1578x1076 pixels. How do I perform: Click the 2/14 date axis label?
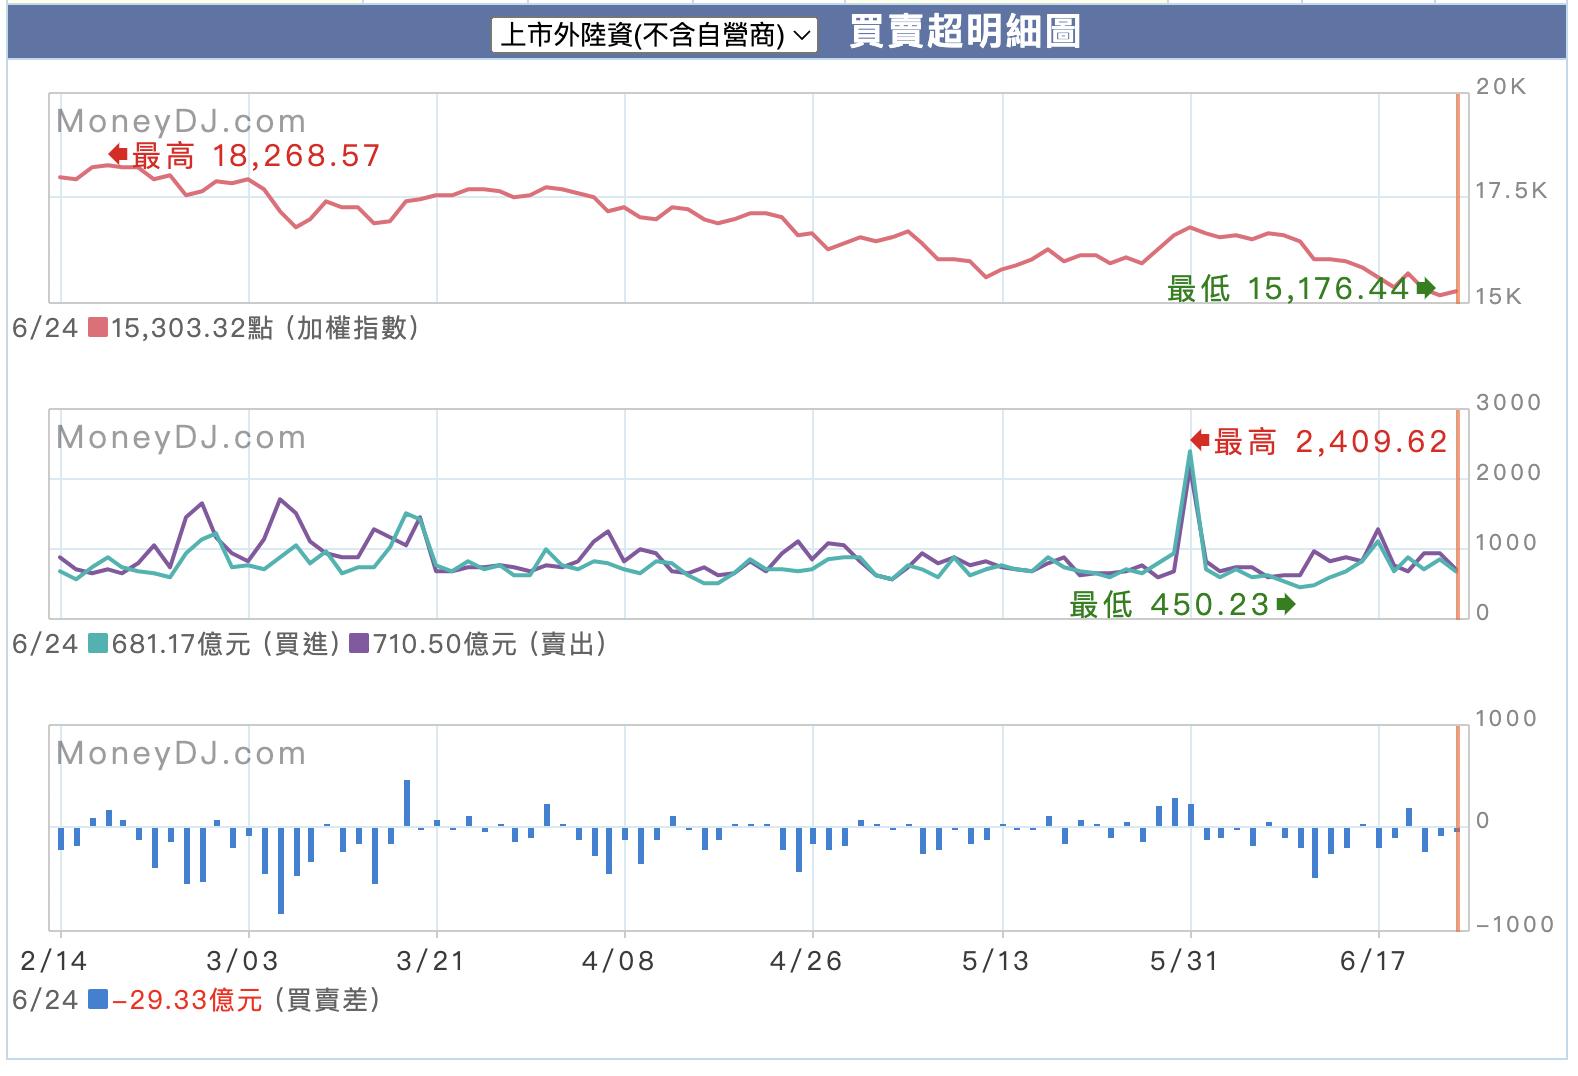point(53,961)
